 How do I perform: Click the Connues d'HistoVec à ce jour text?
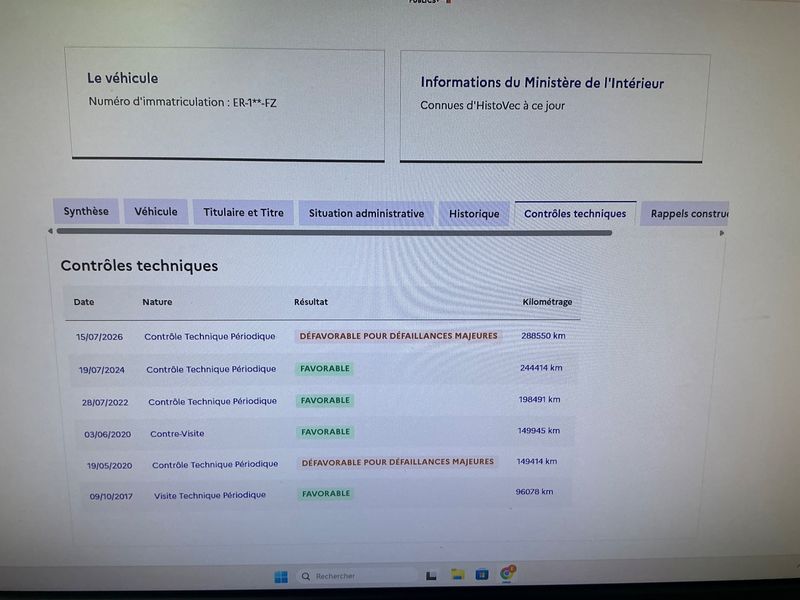[x=492, y=106]
